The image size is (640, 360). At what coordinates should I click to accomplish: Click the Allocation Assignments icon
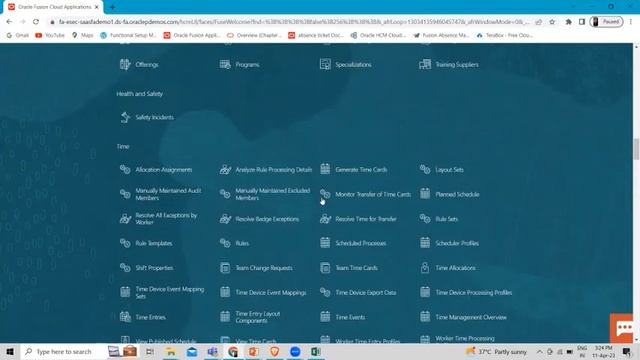point(125,169)
